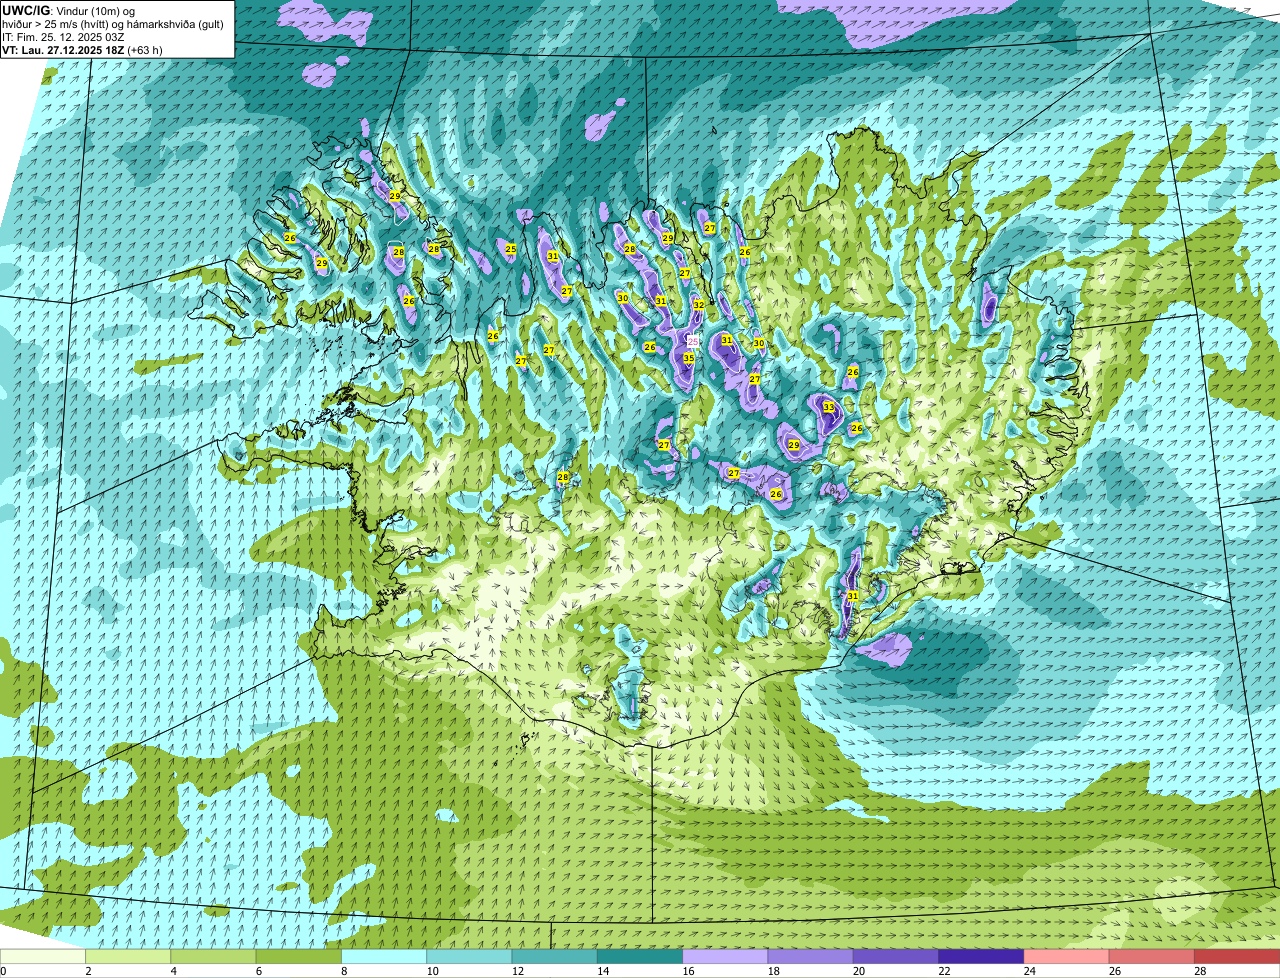The image size is (1280, 978).
Task: Pick the 4–6 m/s light green legend segment
Action: [213, 956]
